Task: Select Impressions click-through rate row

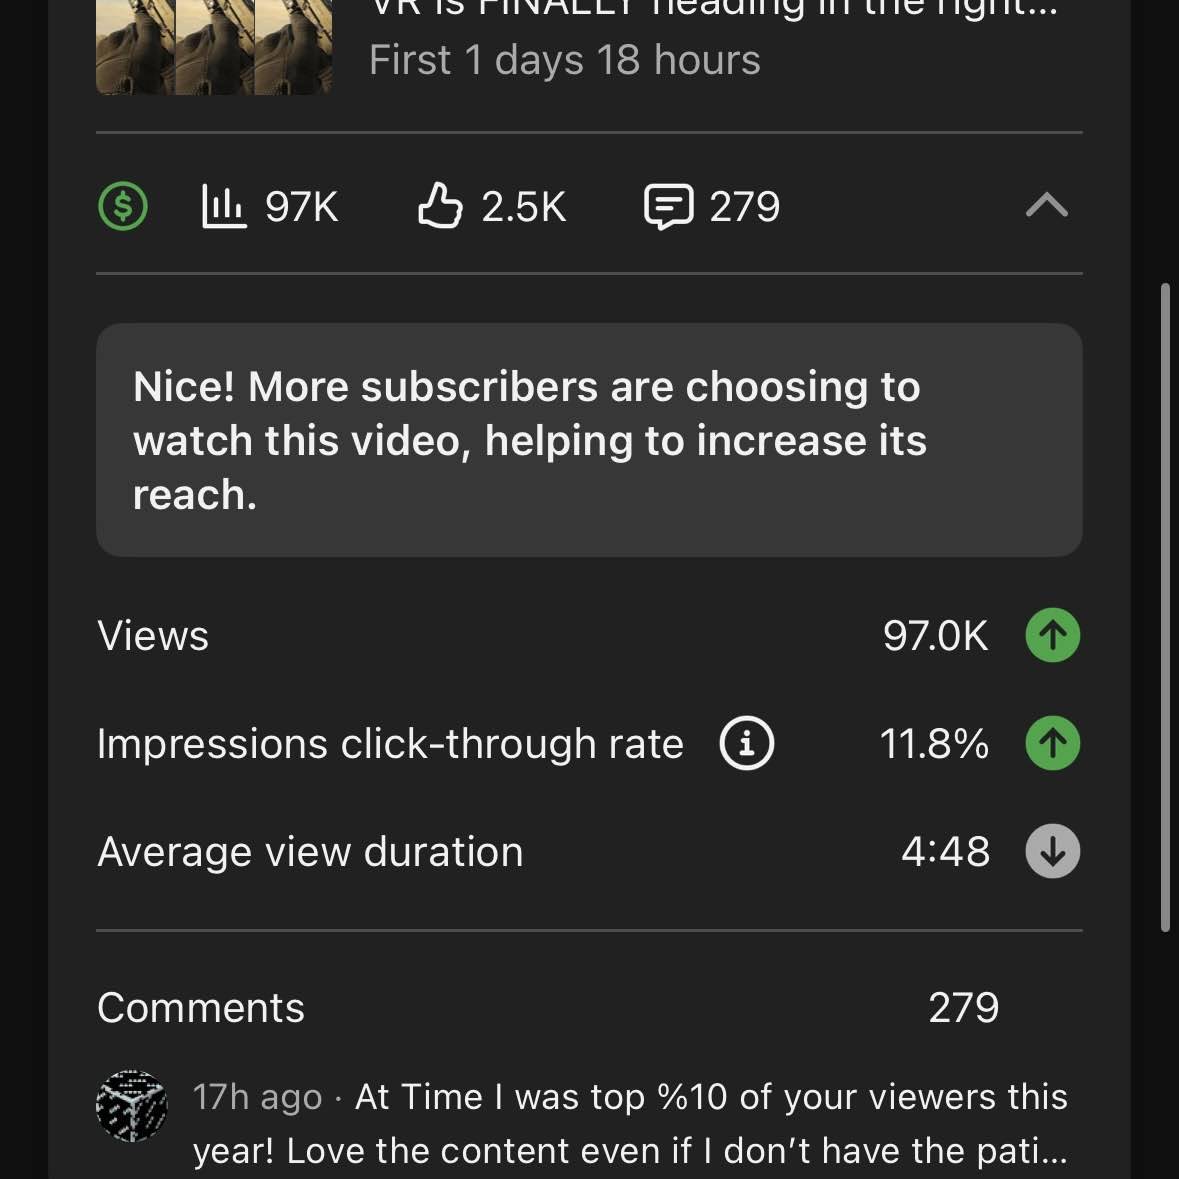Action: [x=589, y=743]
